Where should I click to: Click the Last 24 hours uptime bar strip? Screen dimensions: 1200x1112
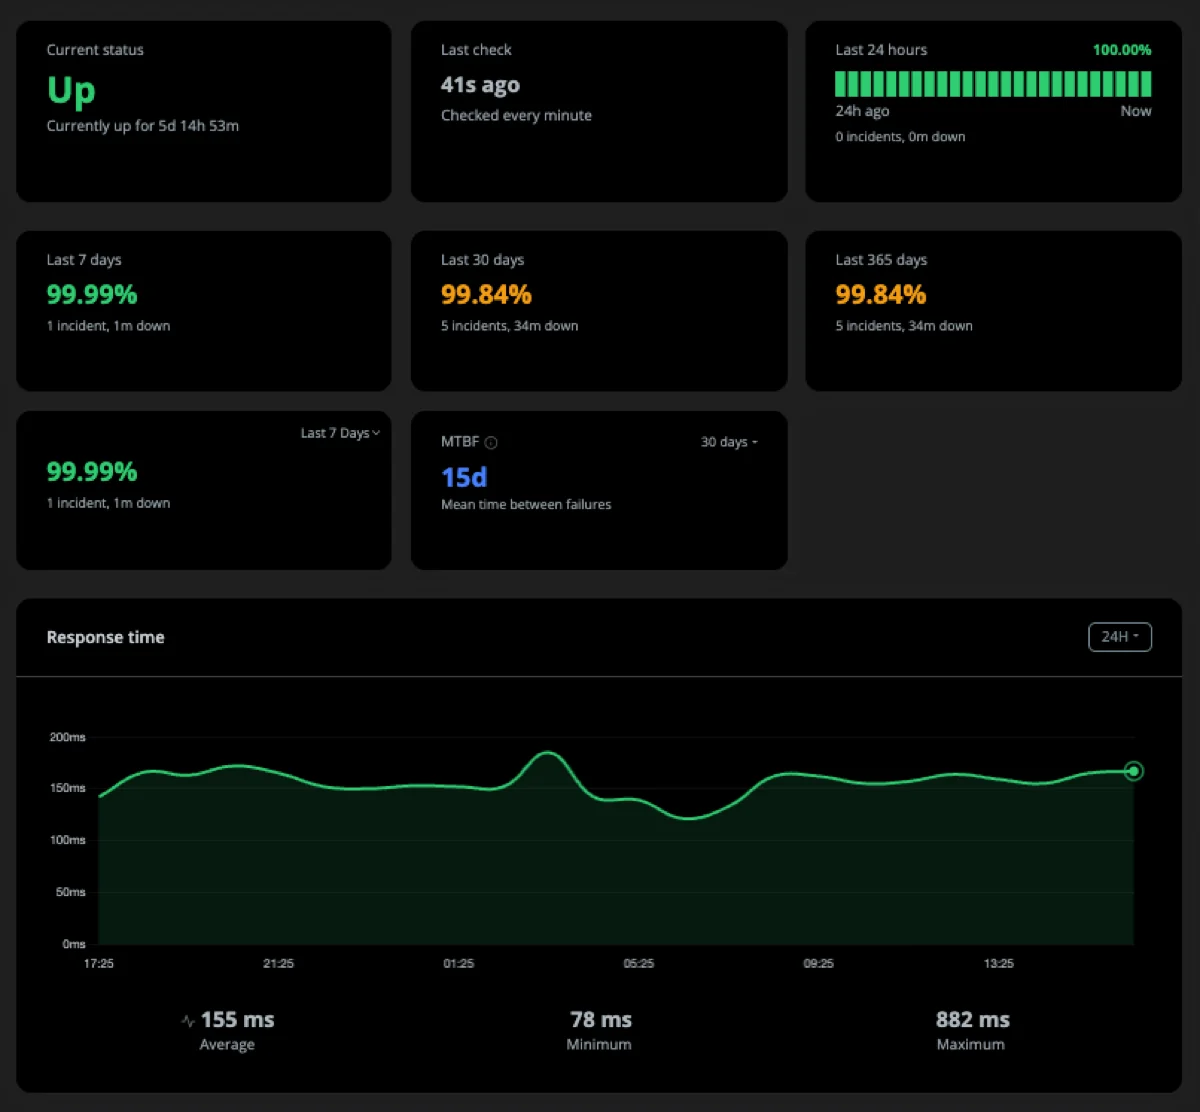tap(993, 84)
